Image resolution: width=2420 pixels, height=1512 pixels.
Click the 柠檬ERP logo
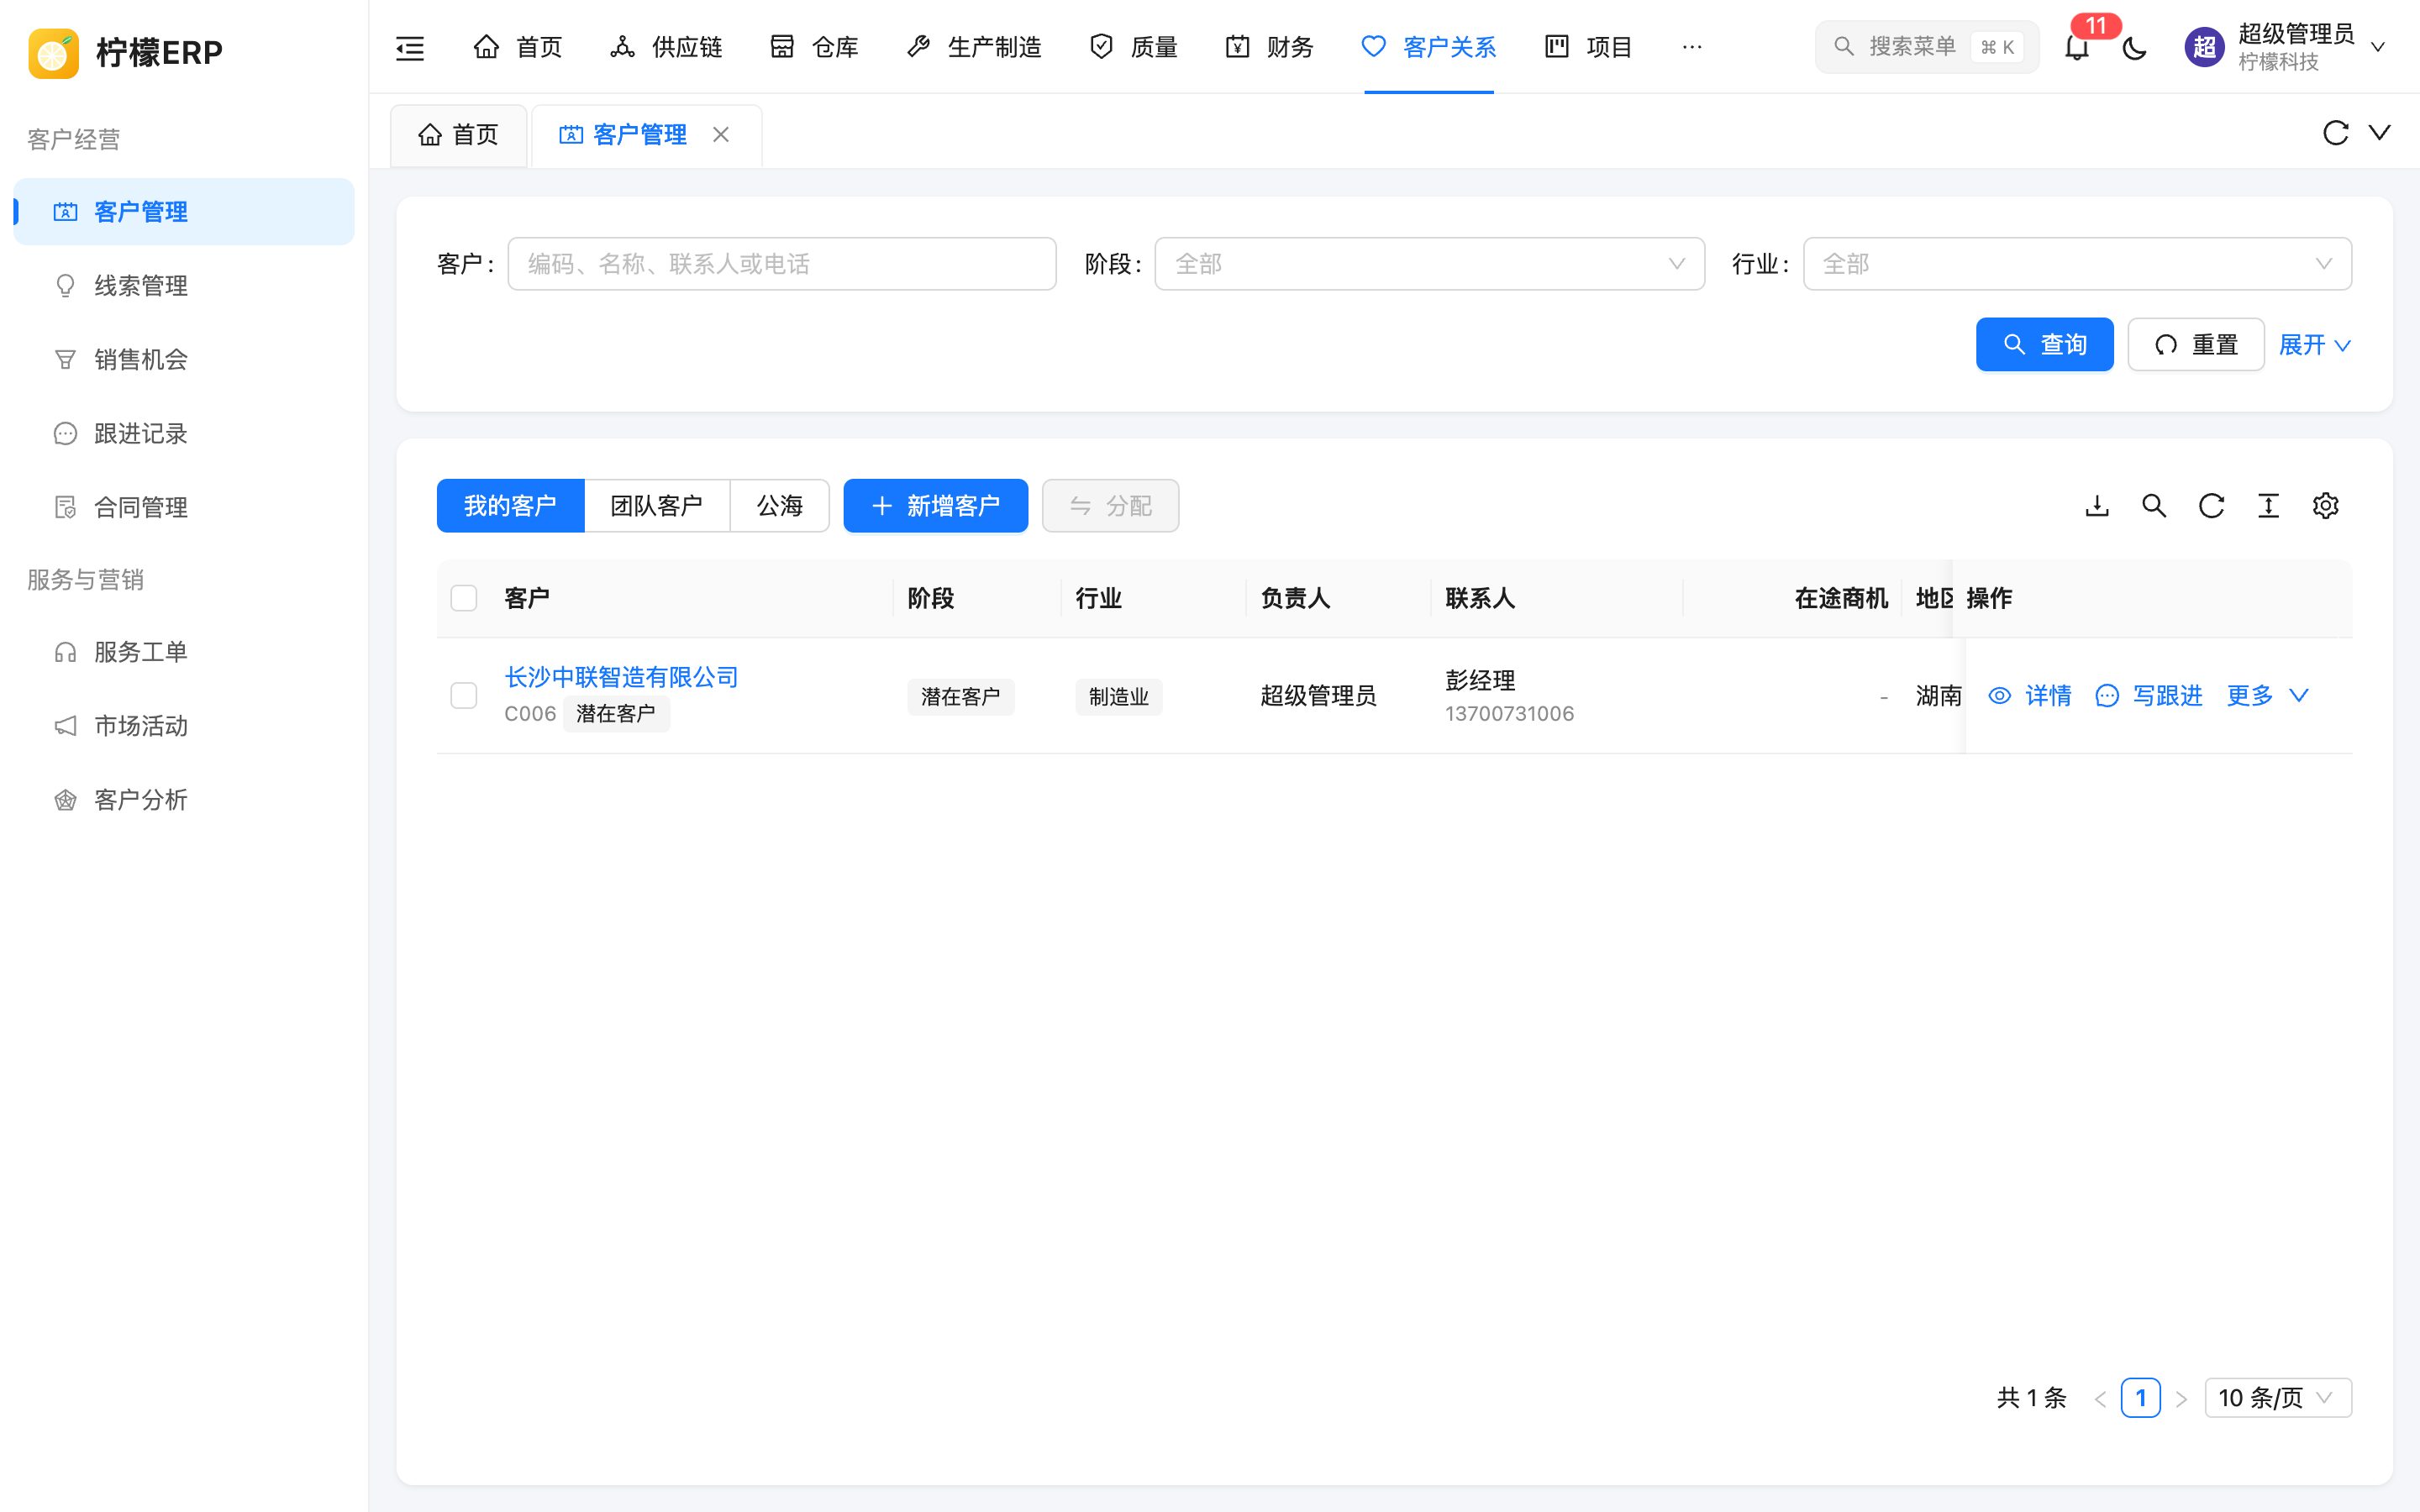[125, 52]
